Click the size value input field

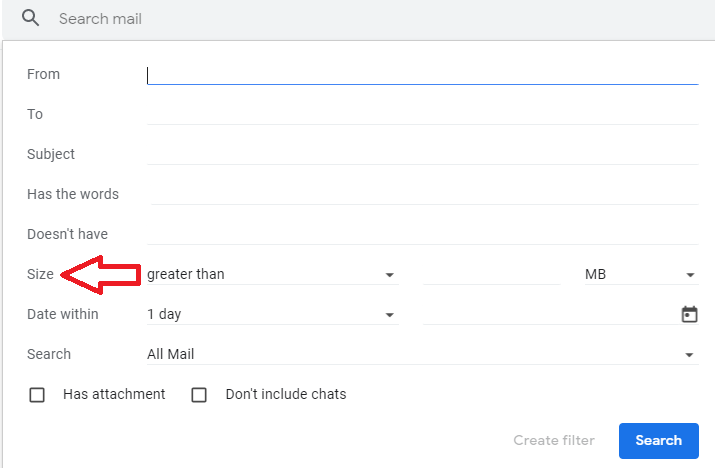click(492, 274)
